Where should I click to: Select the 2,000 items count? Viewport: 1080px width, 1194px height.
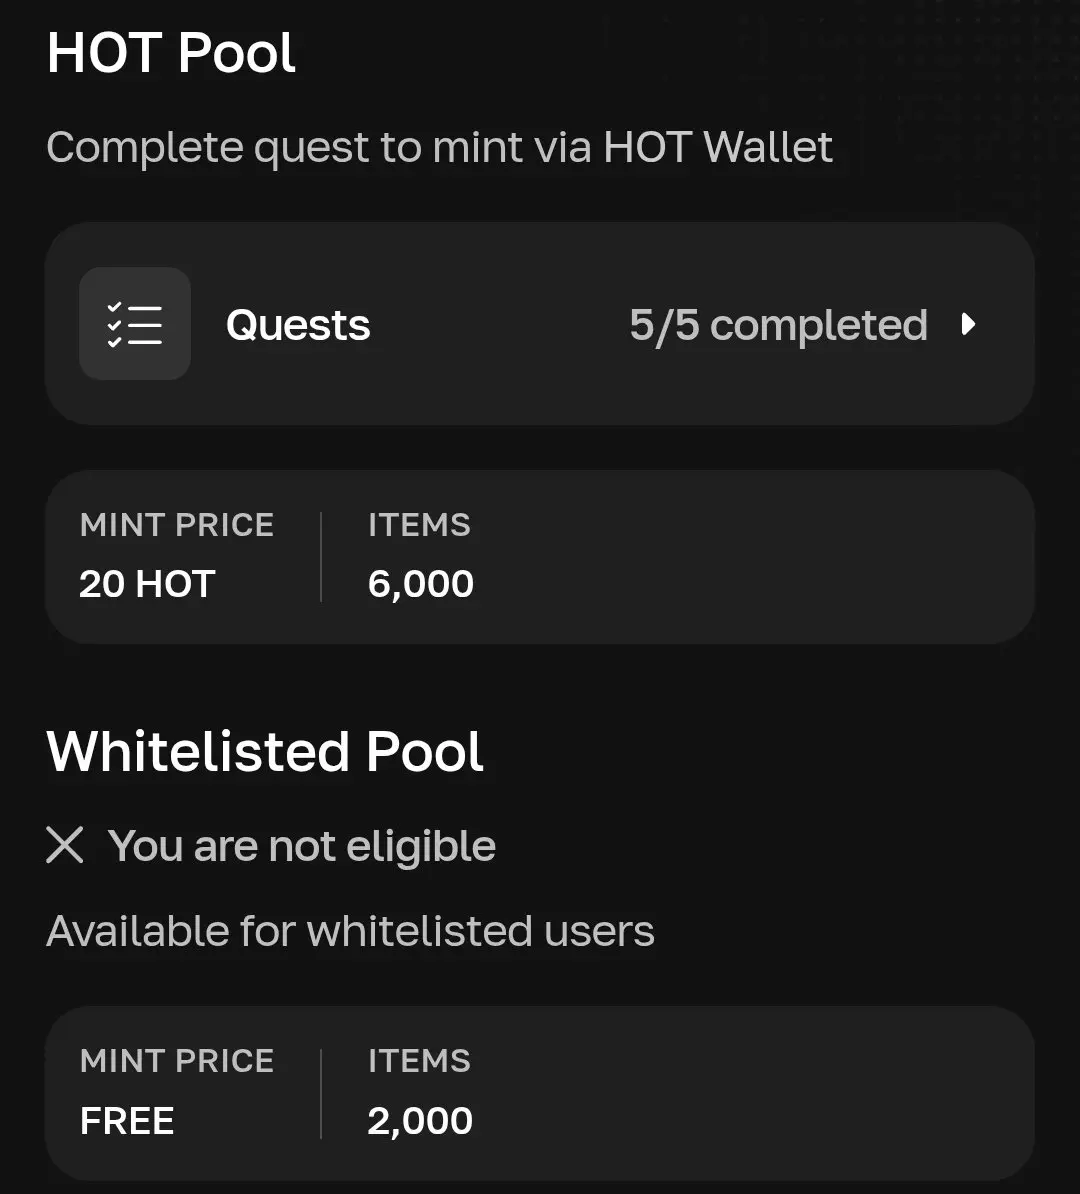point(420,1121)
